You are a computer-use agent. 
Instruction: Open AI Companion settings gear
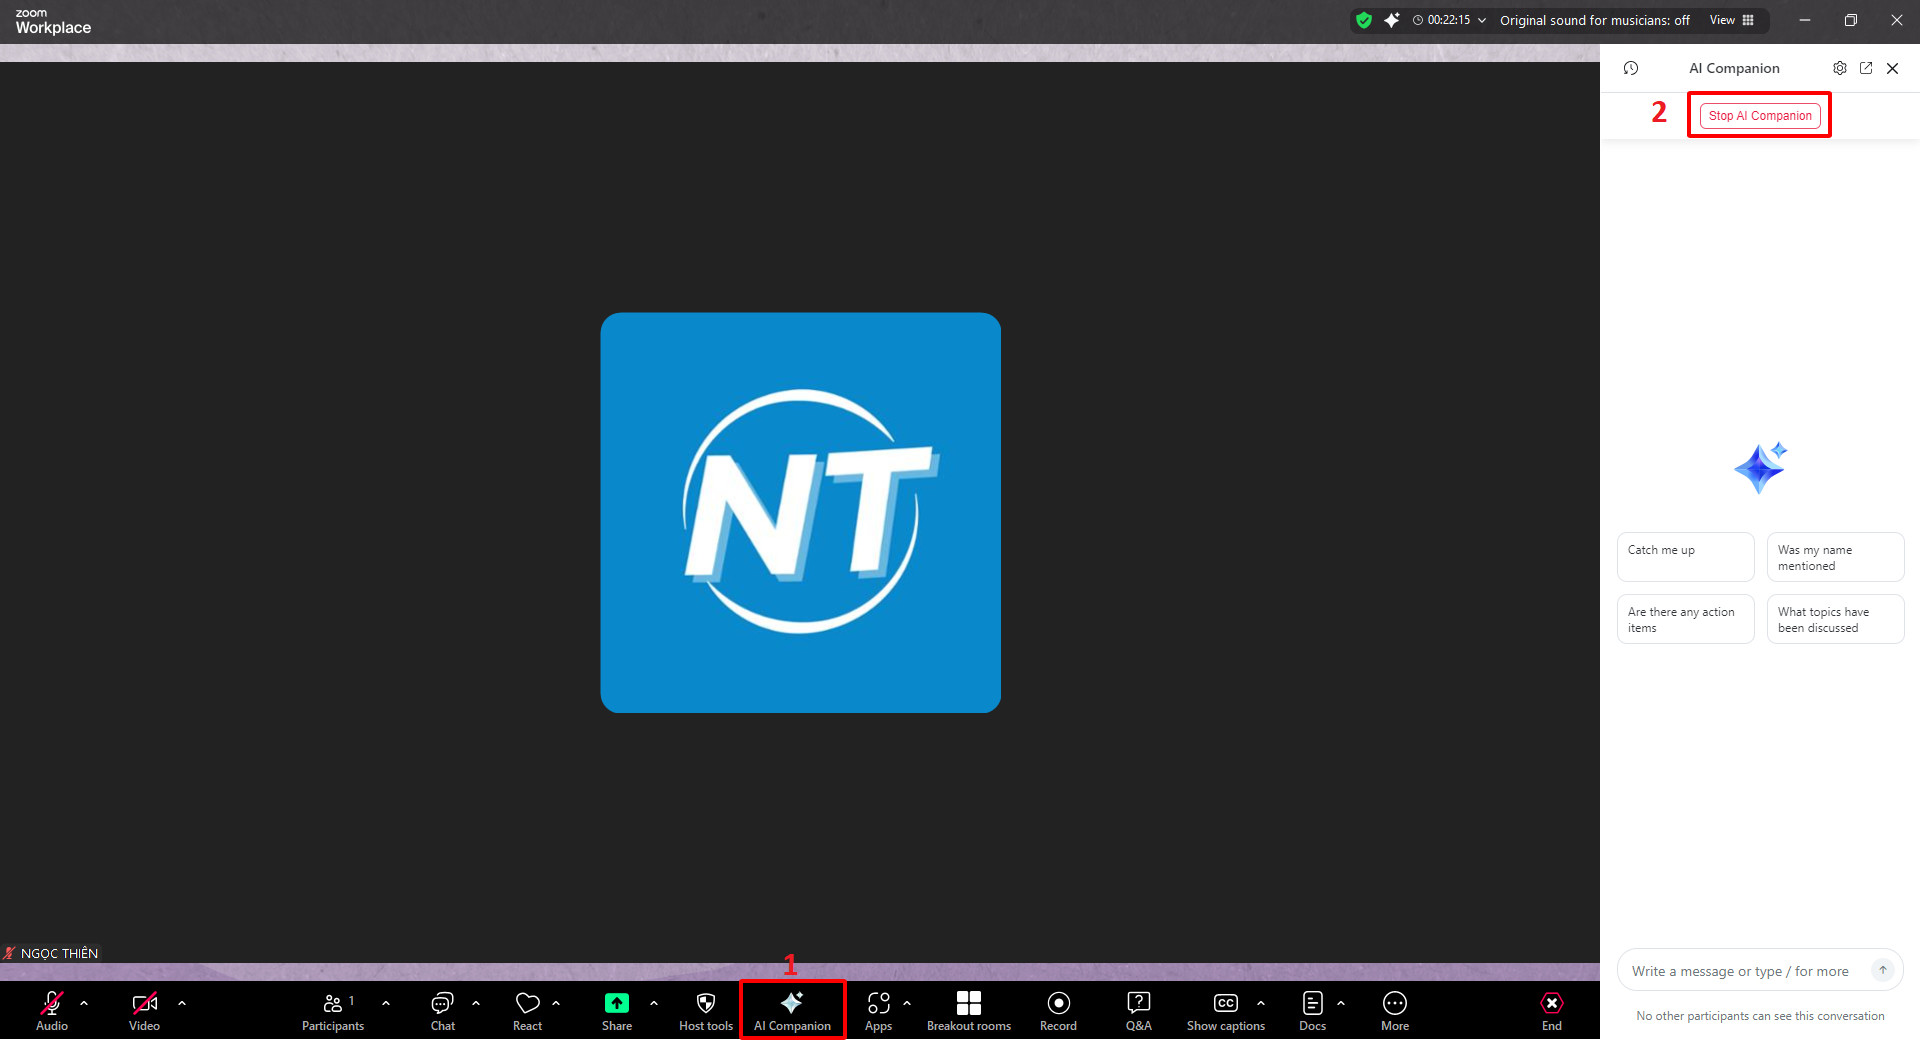(x=1839, y=68)
